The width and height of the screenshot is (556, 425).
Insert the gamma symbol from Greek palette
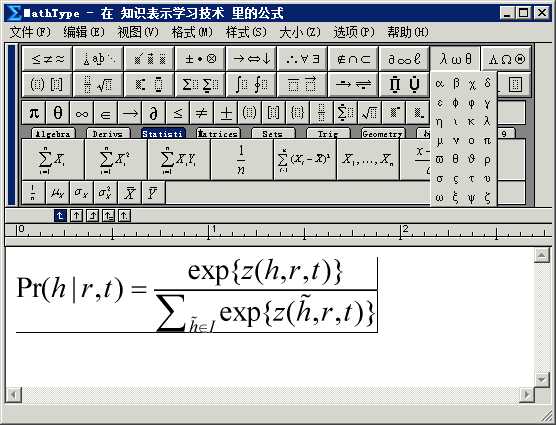[488, 103]
